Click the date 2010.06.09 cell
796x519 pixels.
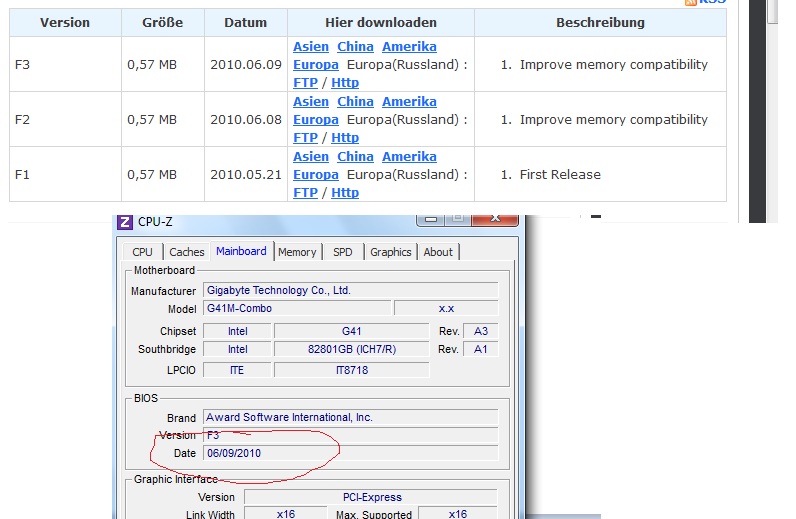pyautogui.click(x=246, y=64)
